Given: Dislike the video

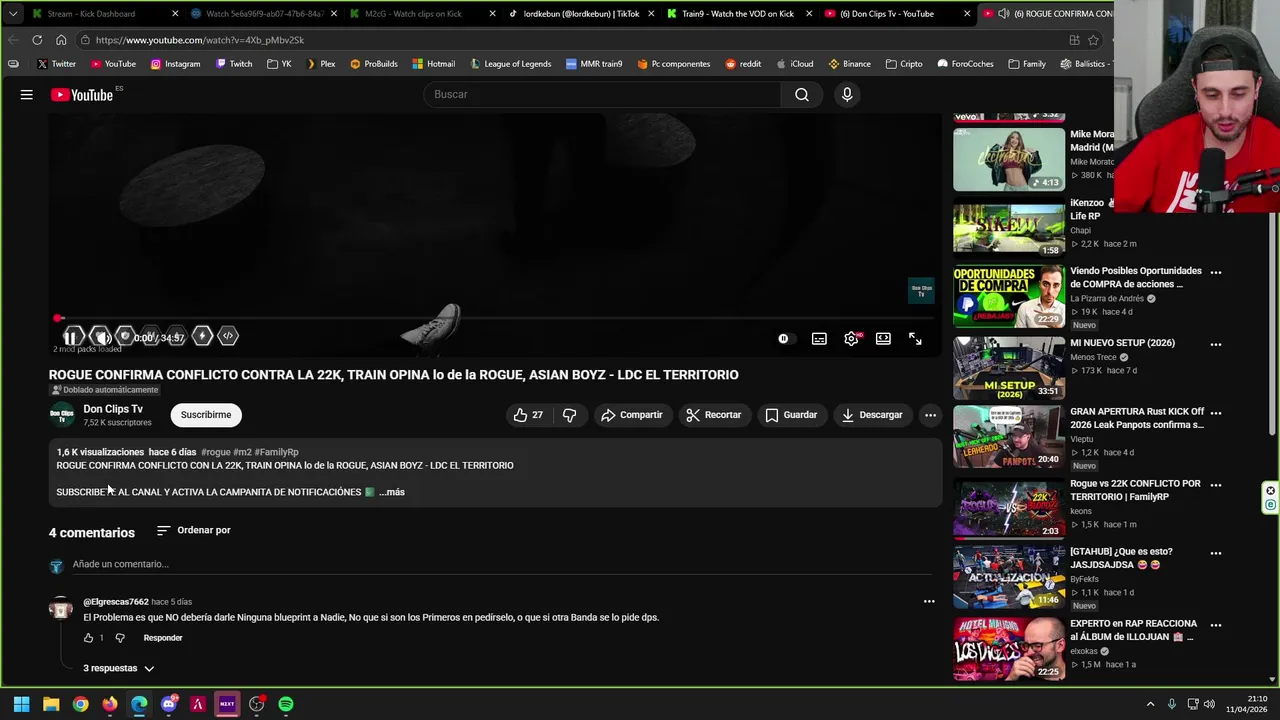Looking at the screenshot, I should 569,415.
